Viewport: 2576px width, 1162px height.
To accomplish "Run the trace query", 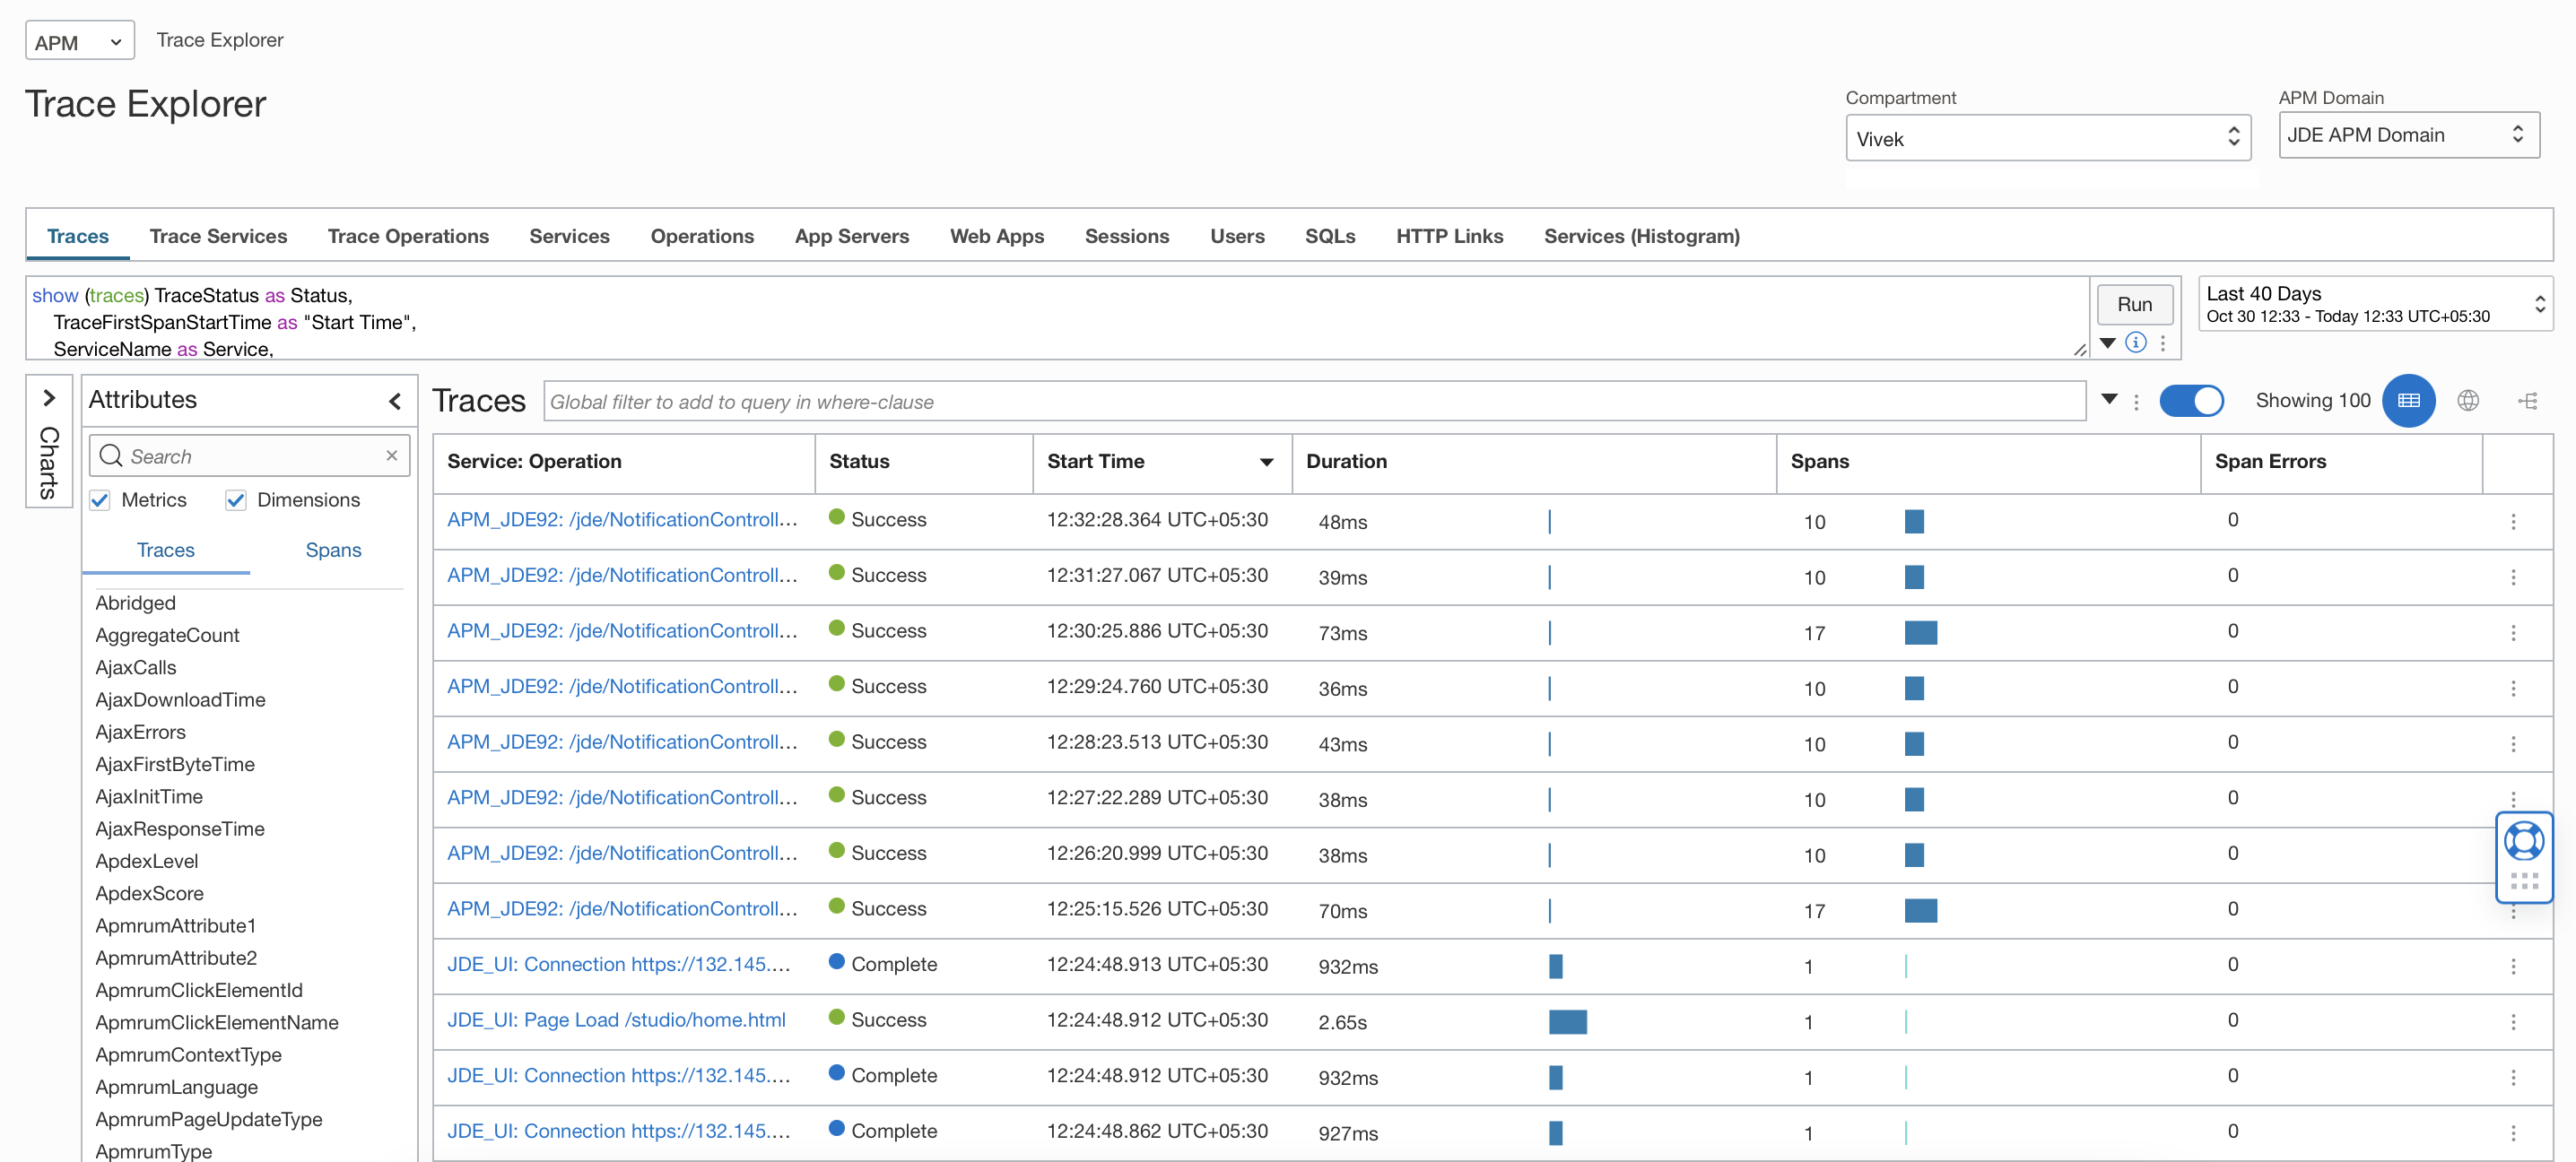I will [2133, 304].
